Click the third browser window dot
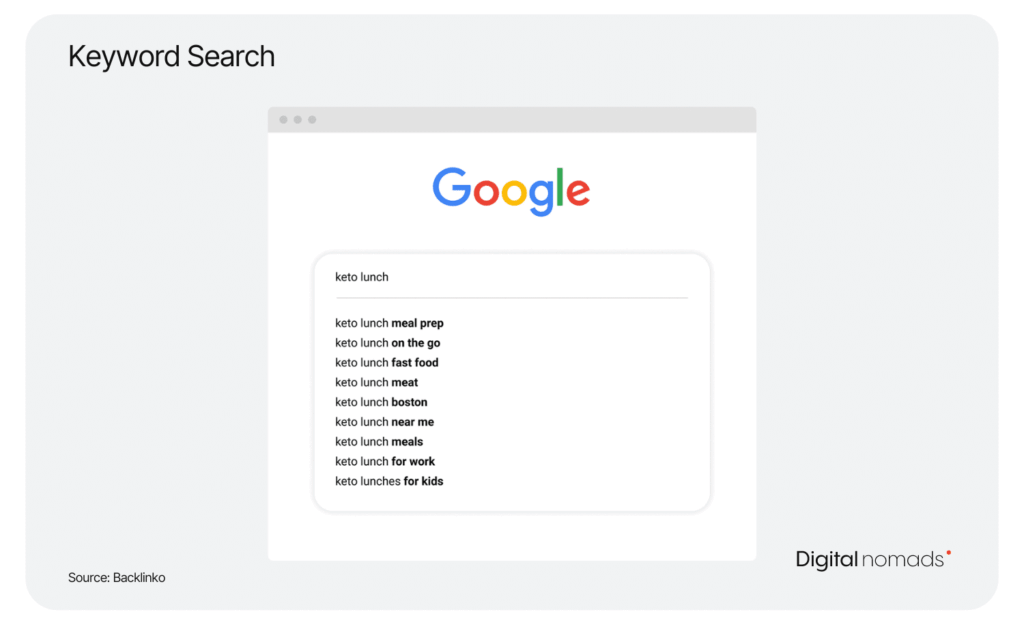Screen dimensions: 1024x625 coord(312,120)
